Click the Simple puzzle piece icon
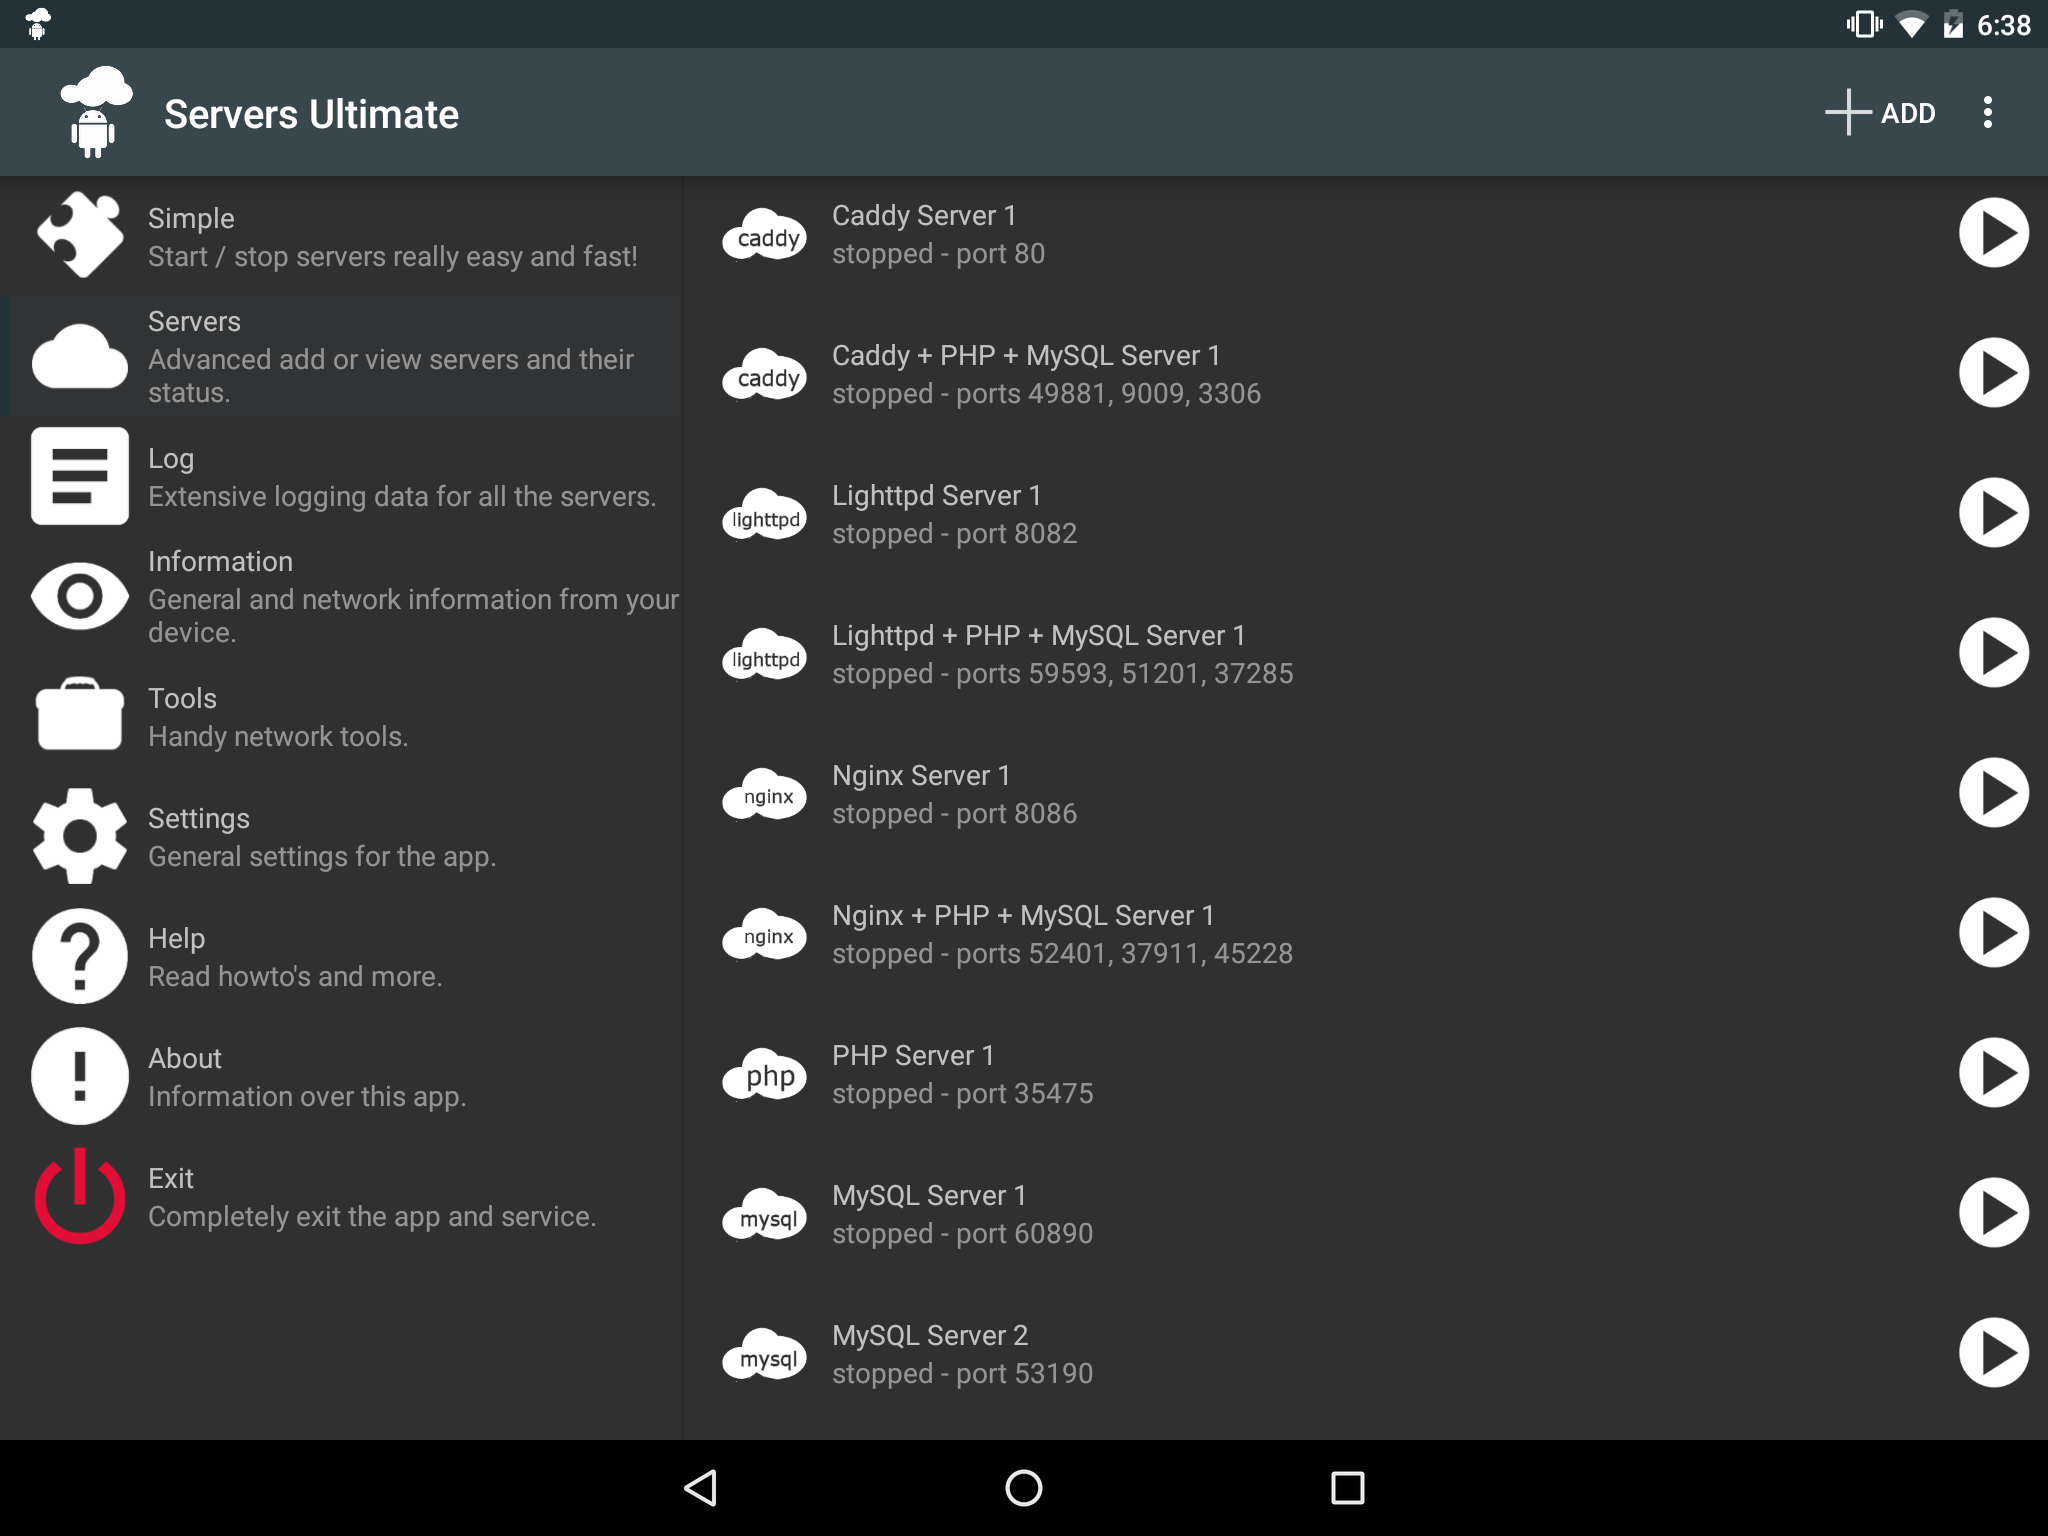 [80, 235]
